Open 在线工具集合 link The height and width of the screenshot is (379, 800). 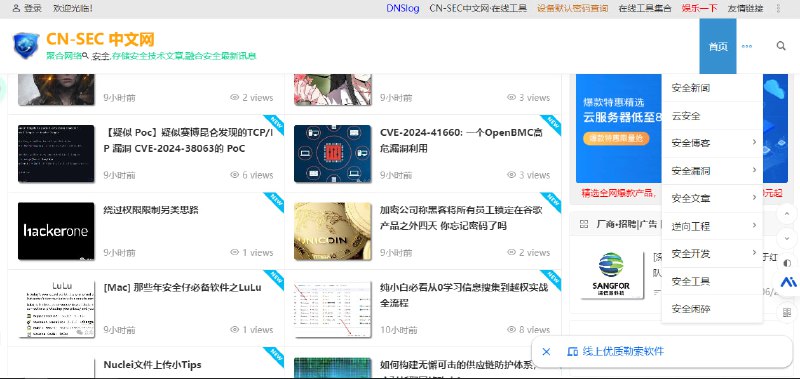(645, 8)
